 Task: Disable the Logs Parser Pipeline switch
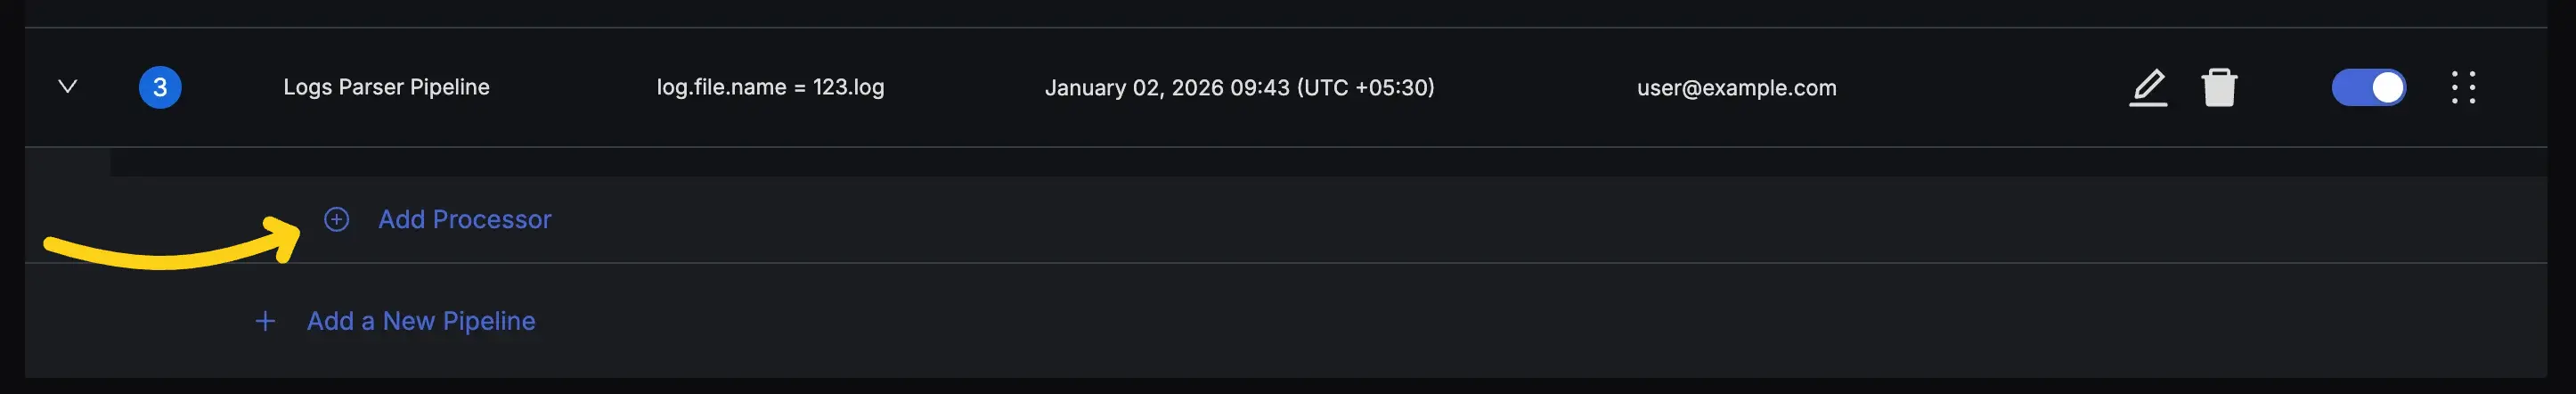click(x=2368, y=87)
